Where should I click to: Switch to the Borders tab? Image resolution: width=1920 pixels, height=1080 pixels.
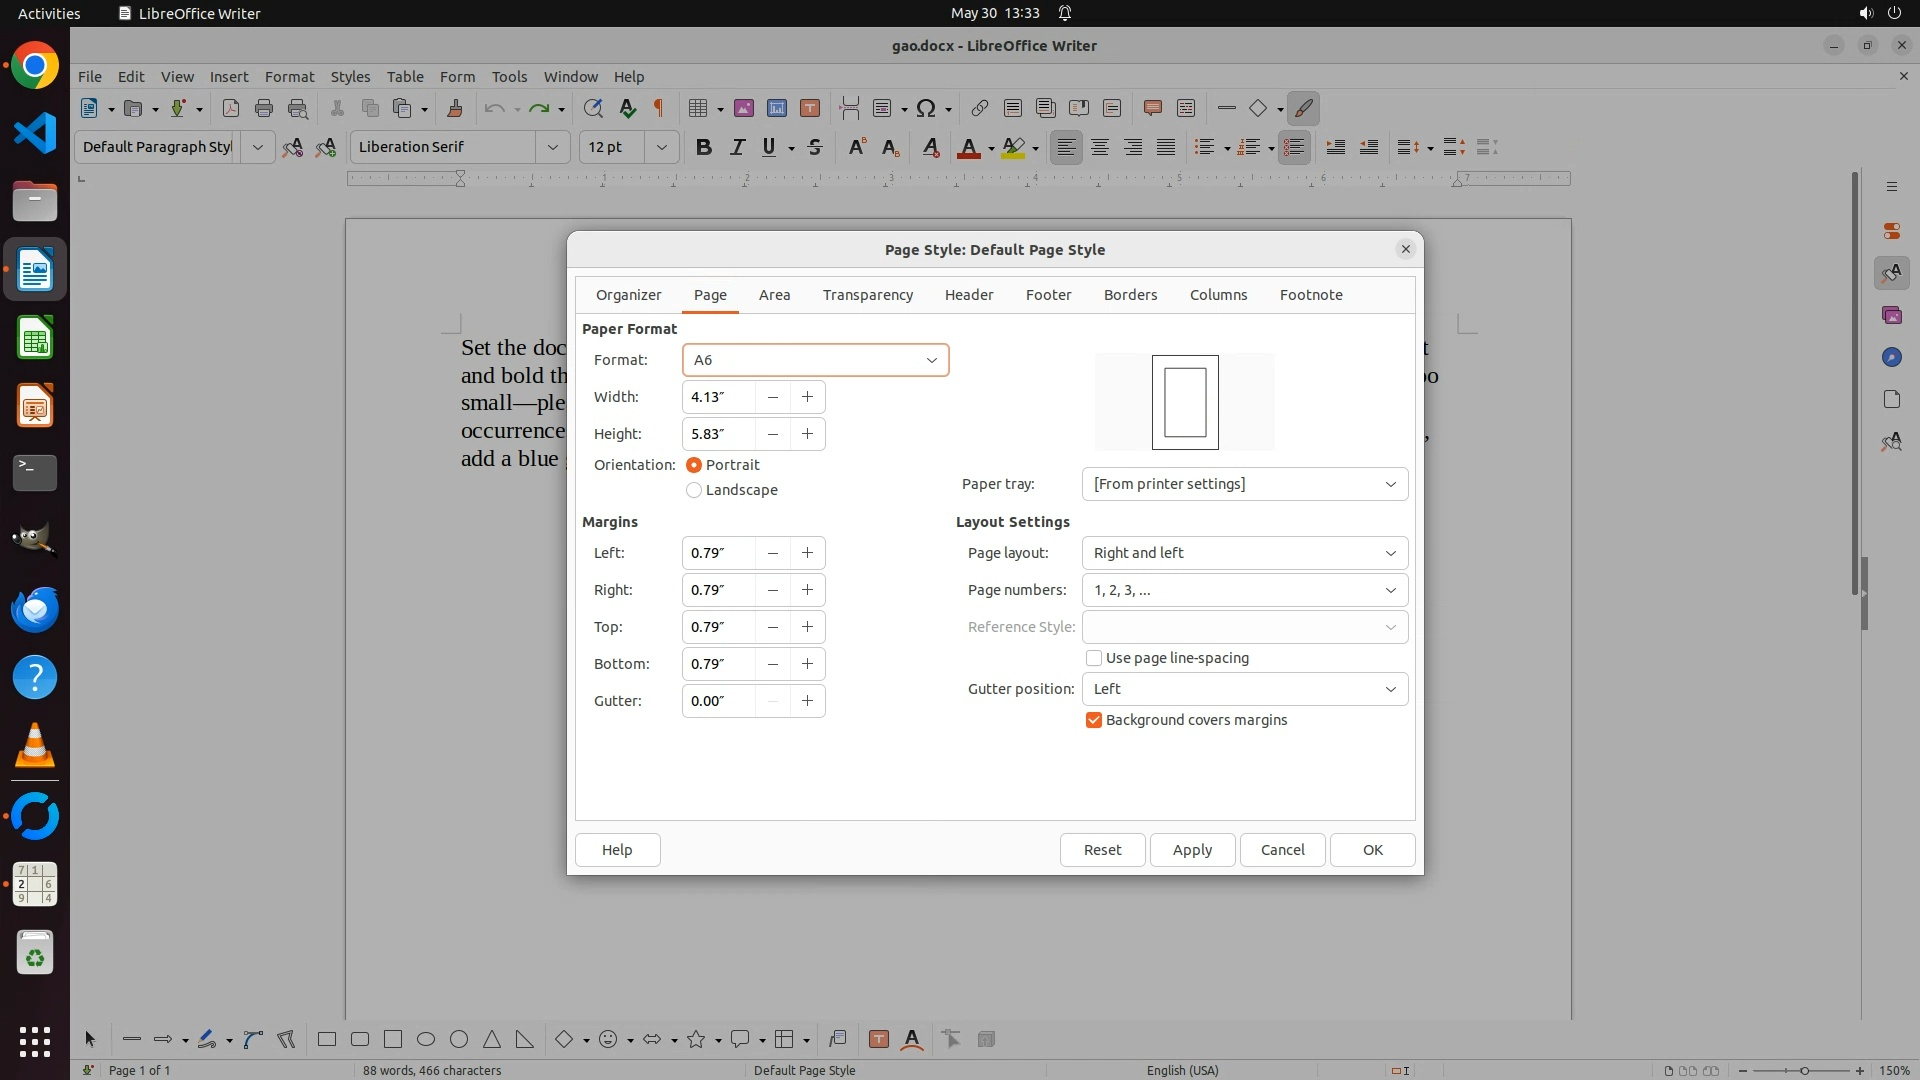pyautogui.click(x=1130, y=295)
